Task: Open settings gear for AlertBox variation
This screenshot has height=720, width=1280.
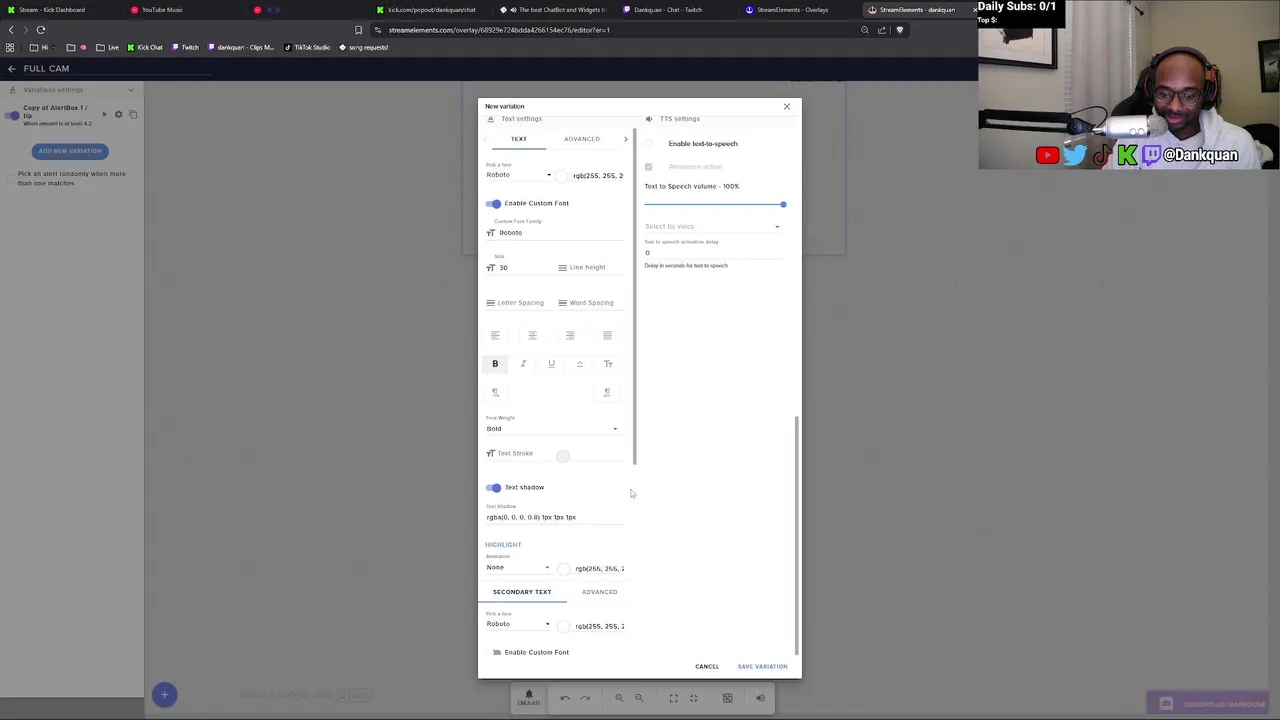Action: [x=118, y=114]
